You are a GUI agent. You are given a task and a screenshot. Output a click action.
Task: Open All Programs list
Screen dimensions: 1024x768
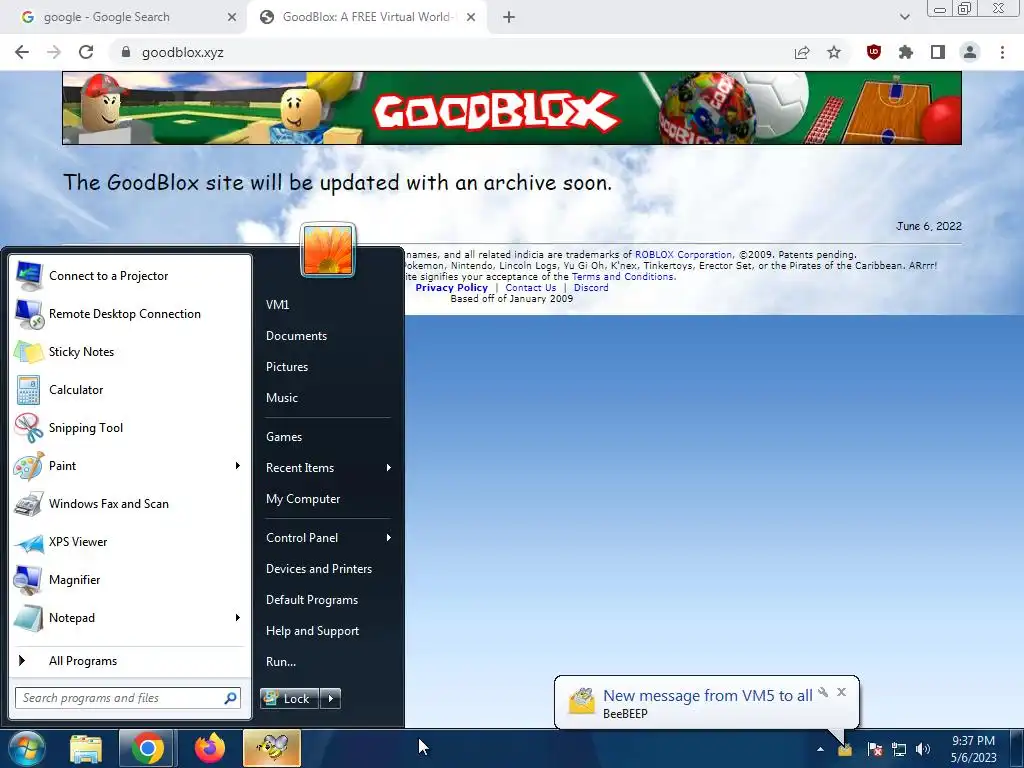(129, 661)
